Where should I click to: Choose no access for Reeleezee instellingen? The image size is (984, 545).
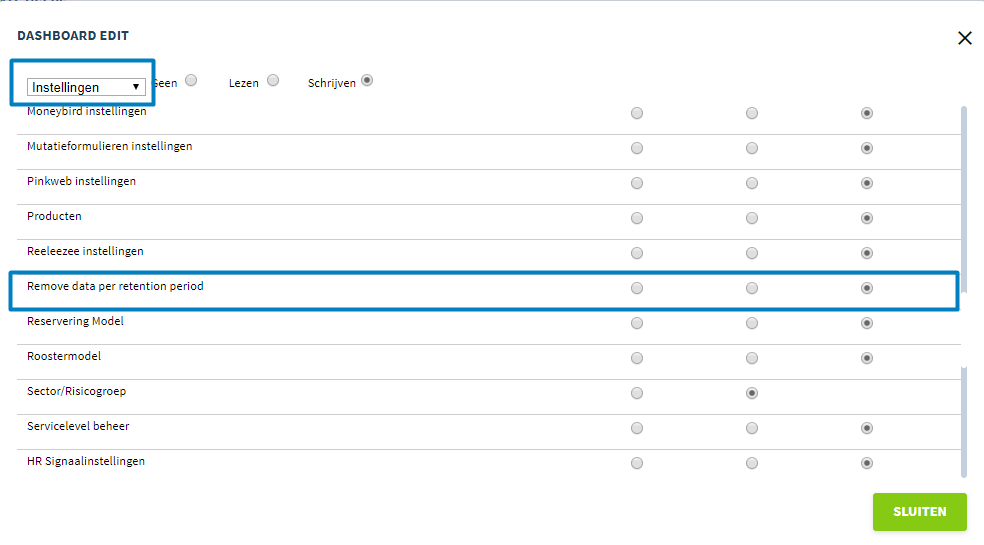(637, 253)
